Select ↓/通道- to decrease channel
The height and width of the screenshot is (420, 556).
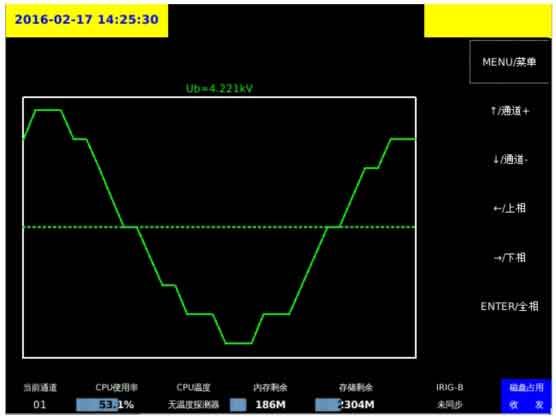coord(510,160)
